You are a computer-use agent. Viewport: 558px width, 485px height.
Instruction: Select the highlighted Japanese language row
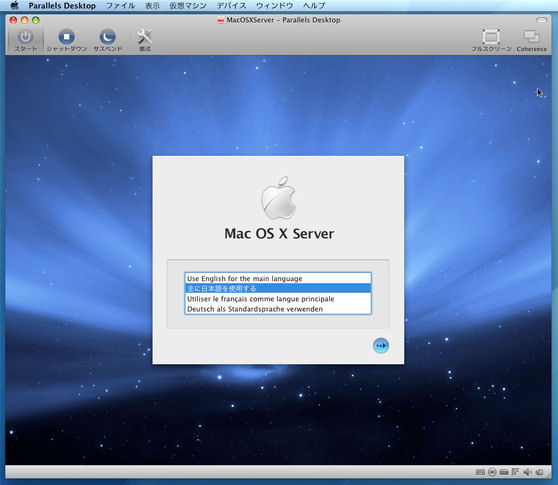click(x=278, y=288)
